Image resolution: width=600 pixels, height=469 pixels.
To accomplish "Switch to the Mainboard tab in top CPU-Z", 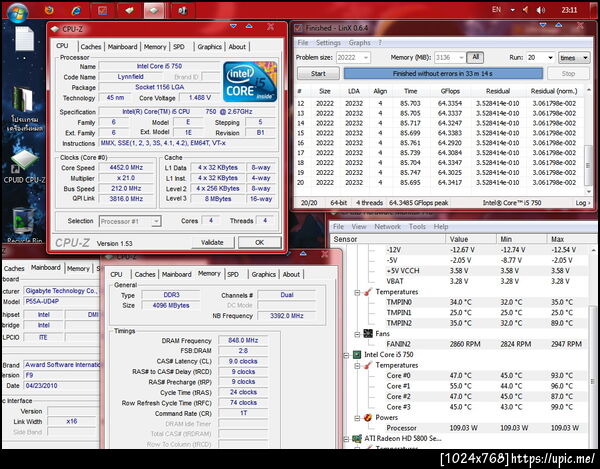I will tap(122, 47).
